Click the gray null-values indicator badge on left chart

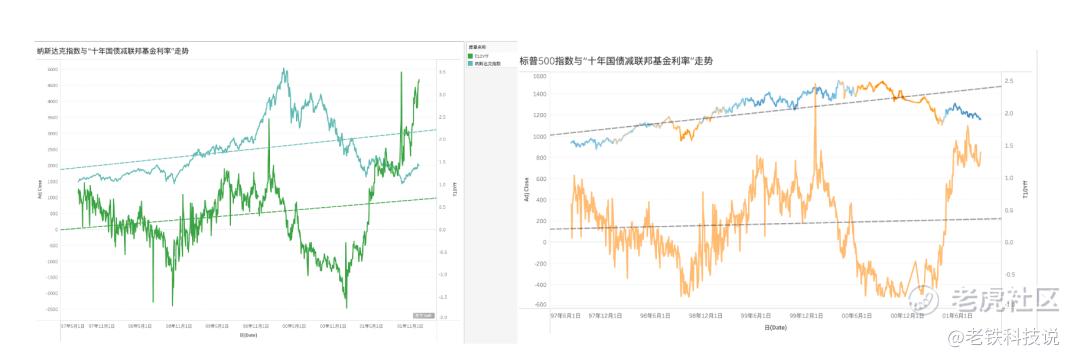point(423,315)
